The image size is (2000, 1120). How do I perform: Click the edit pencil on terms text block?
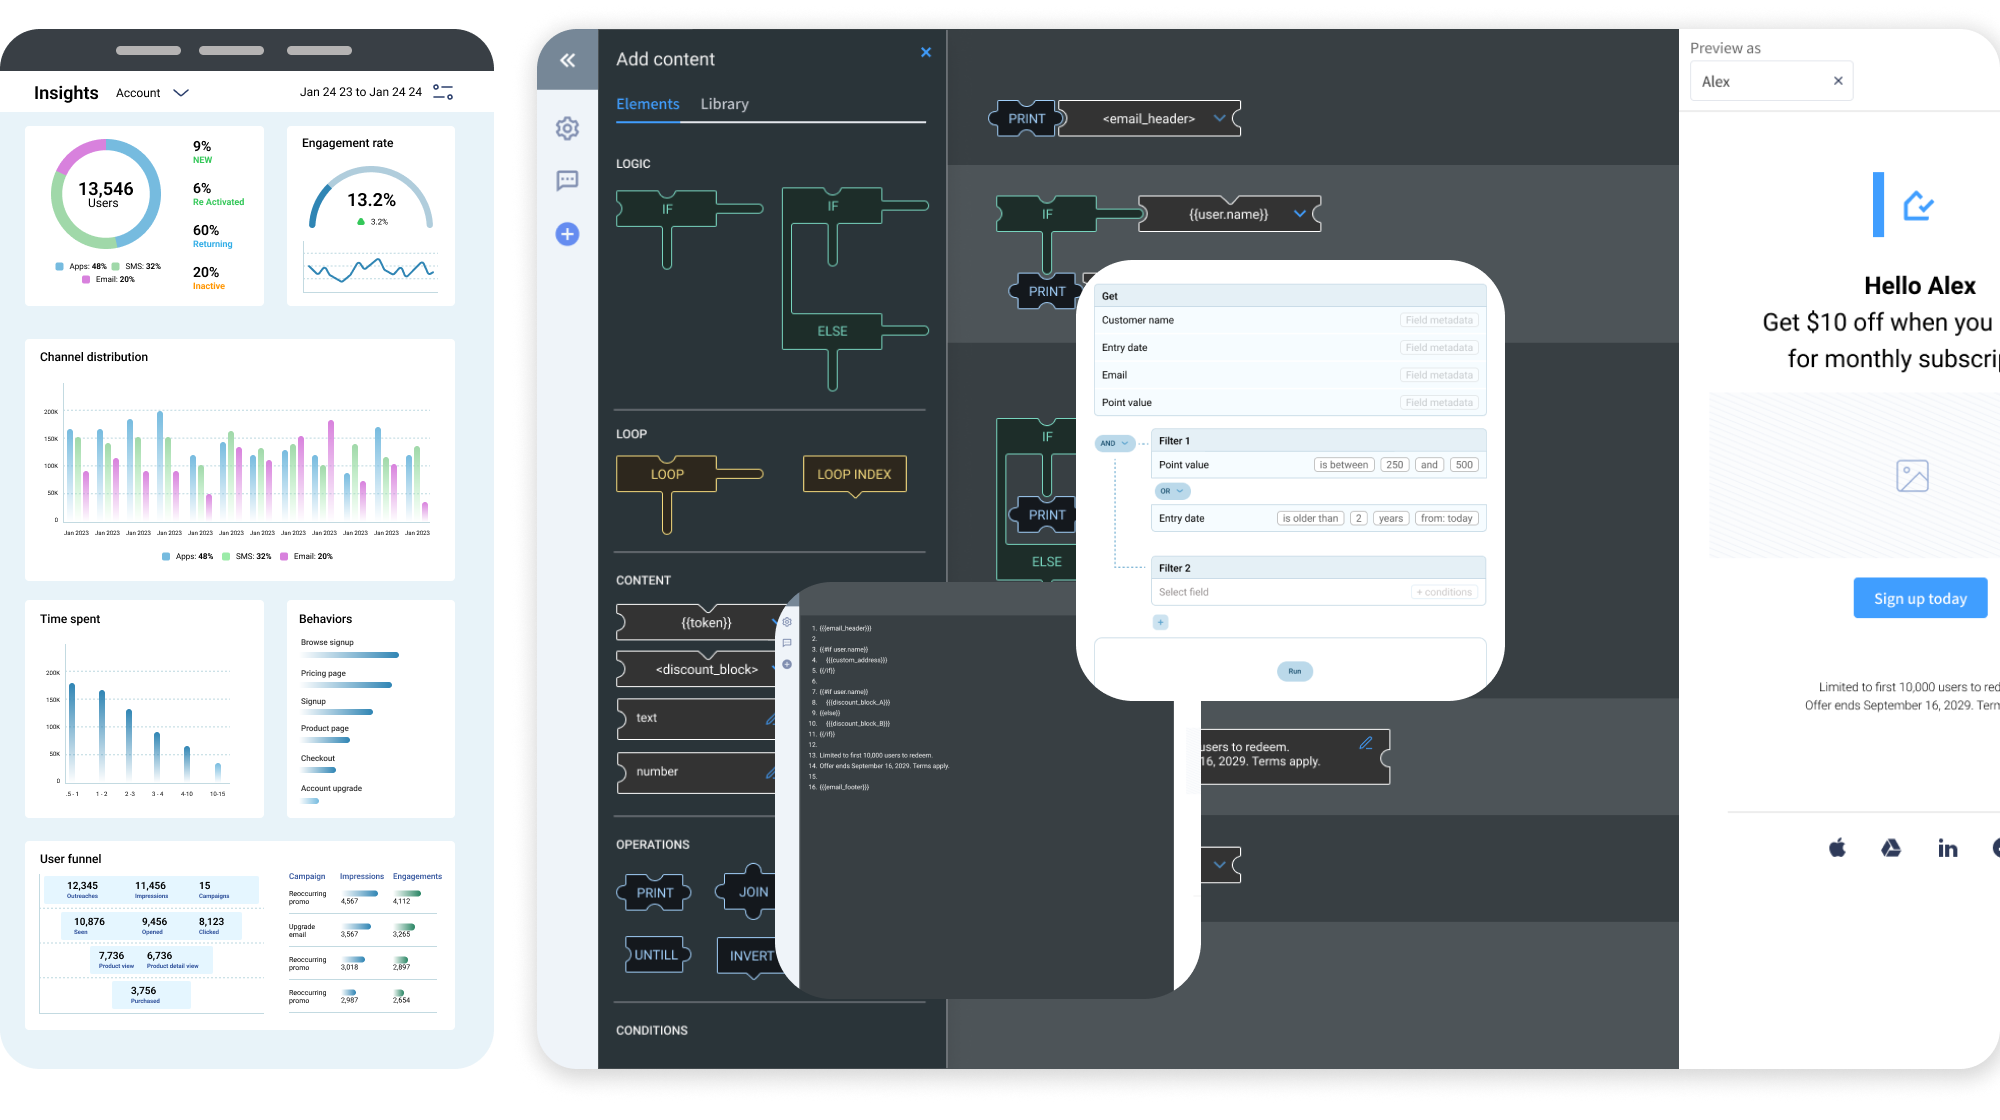click(x=1366, y=743)
